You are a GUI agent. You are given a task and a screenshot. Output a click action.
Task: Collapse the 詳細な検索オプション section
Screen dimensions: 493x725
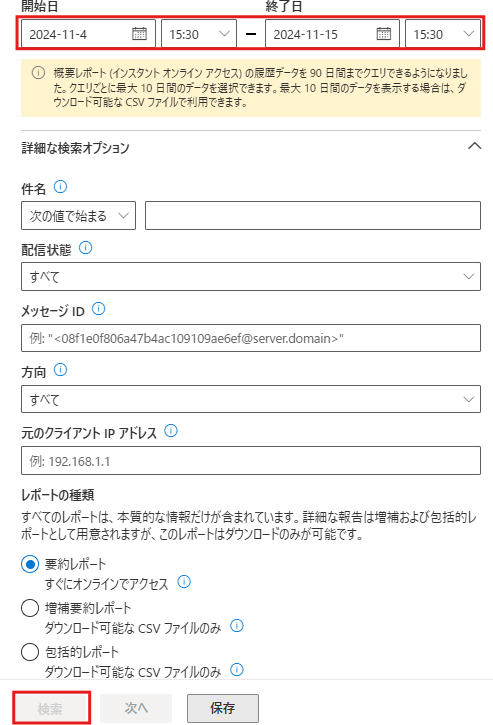475,147
